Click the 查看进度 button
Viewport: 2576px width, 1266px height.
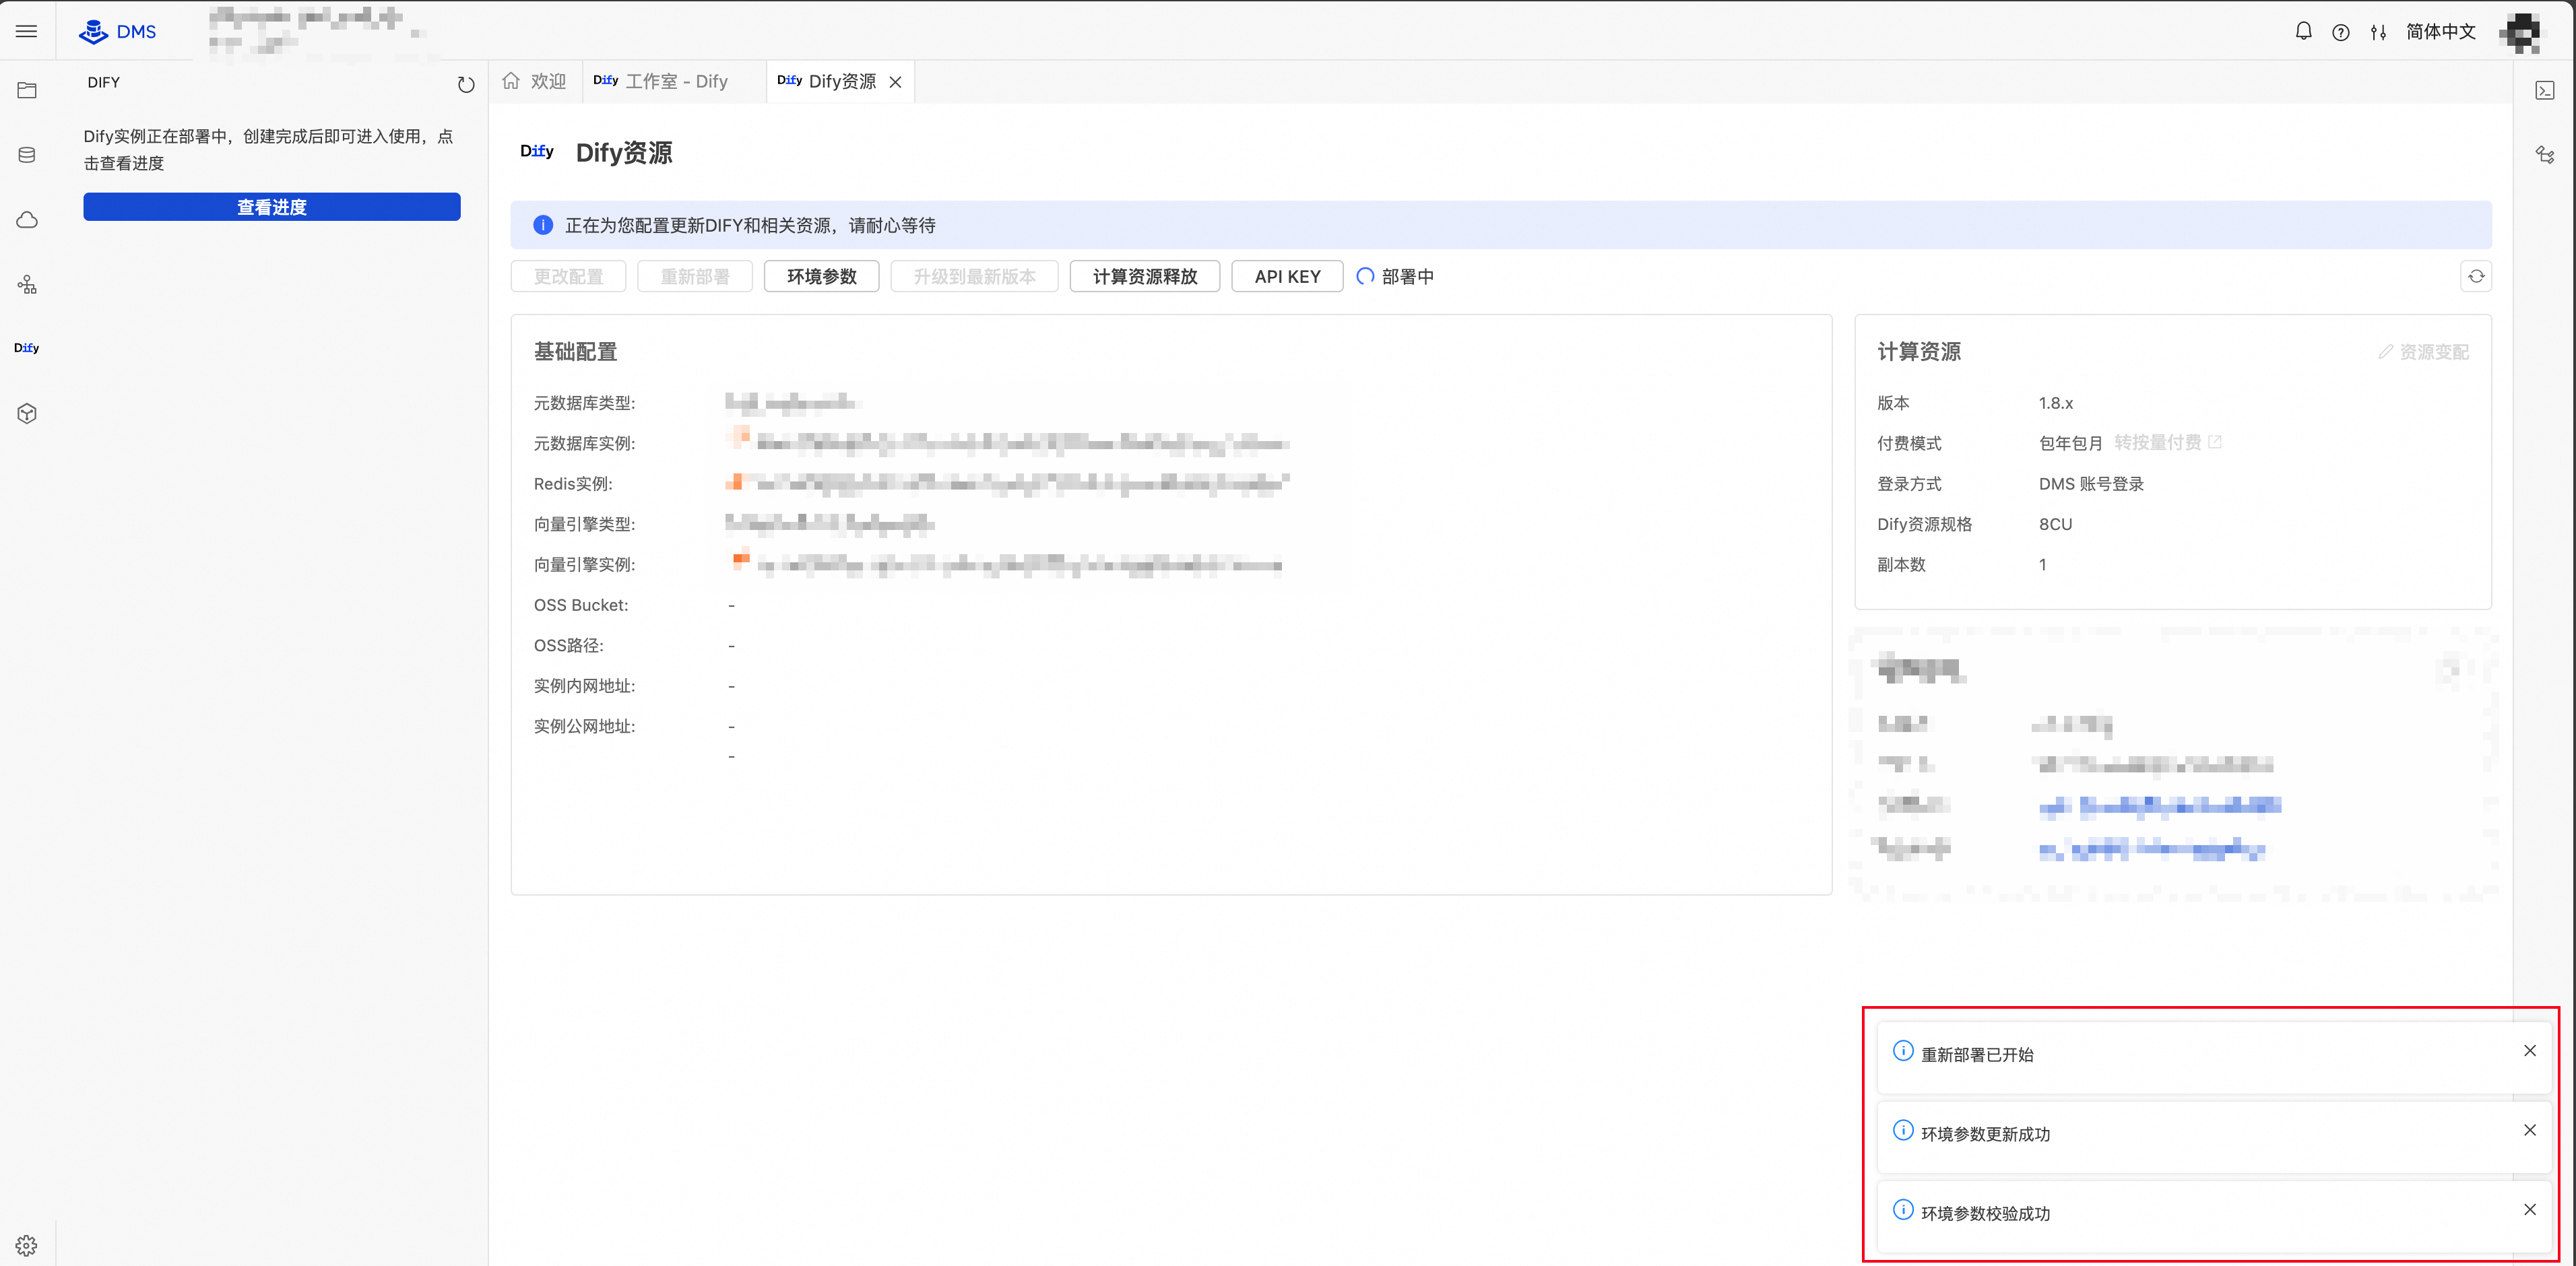(x=272, y=207)
